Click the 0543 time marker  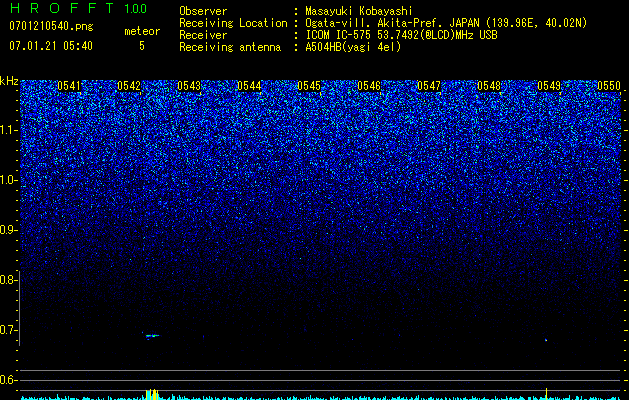(189, 86)
